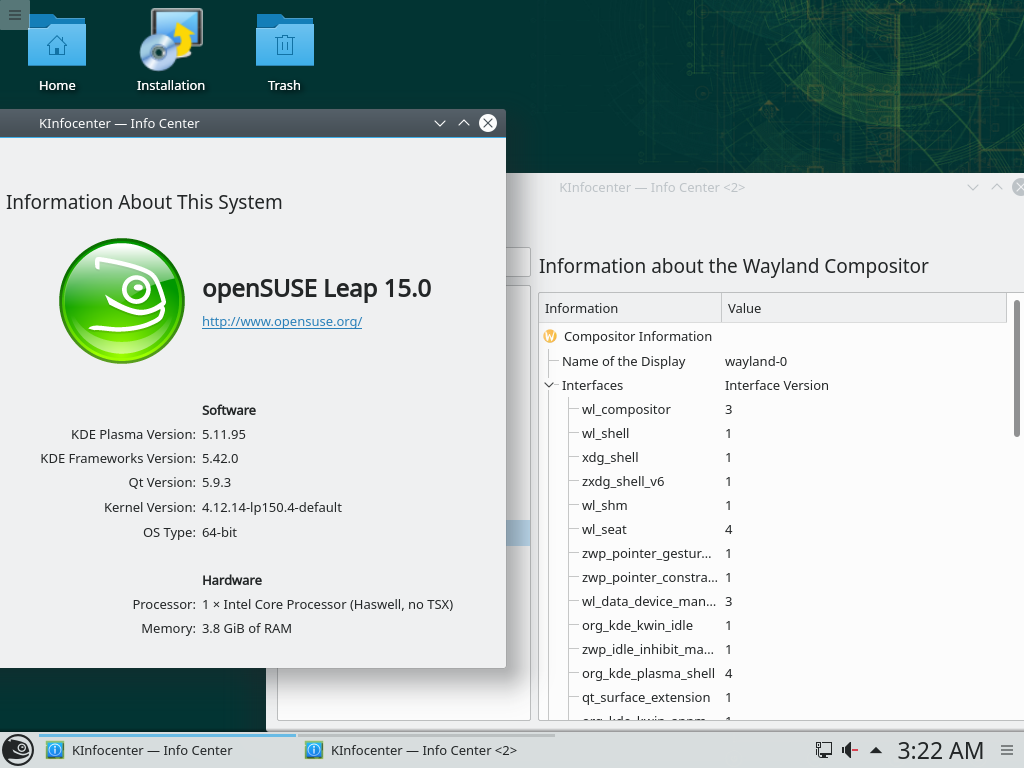This screenshot has width=1024, height=768.
Task: Switch to KInfocenter — Info Center taskbar entry
Action: tap(166, 750)
